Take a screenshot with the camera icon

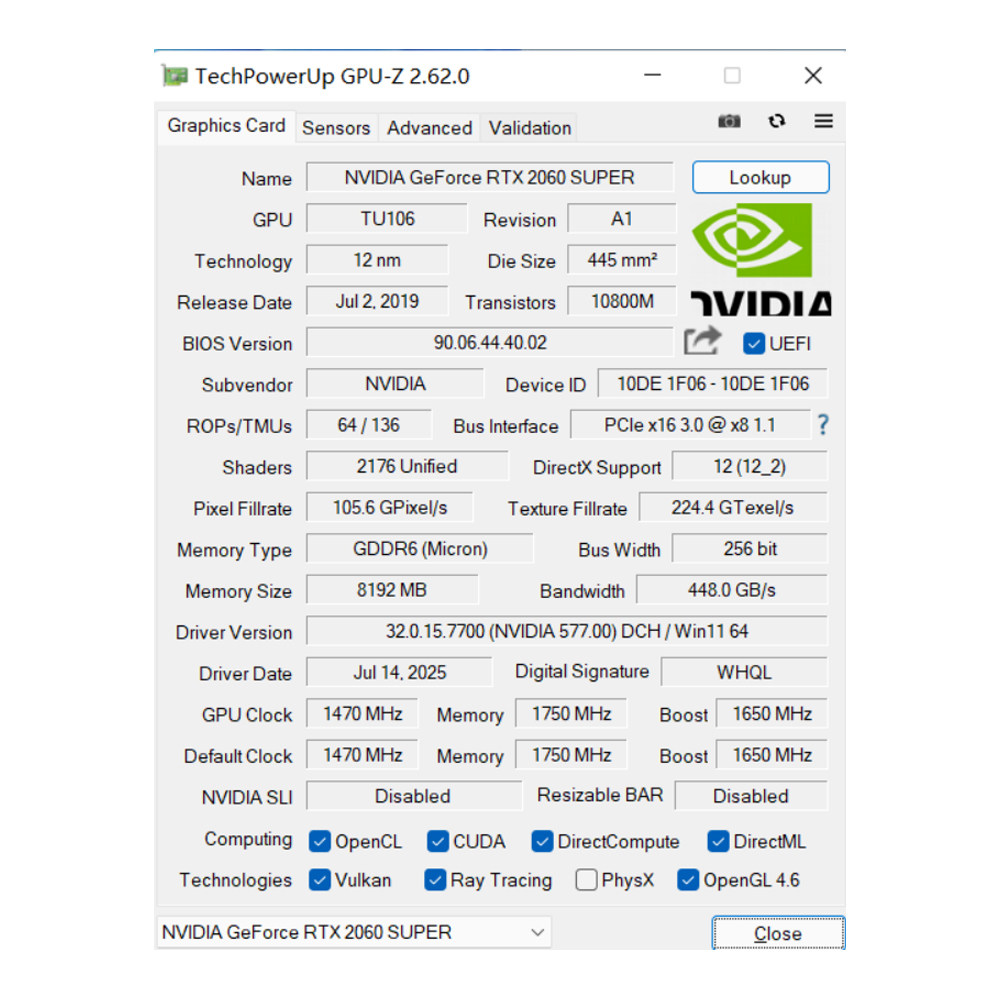pyautogui.click(x=729, y=121)
